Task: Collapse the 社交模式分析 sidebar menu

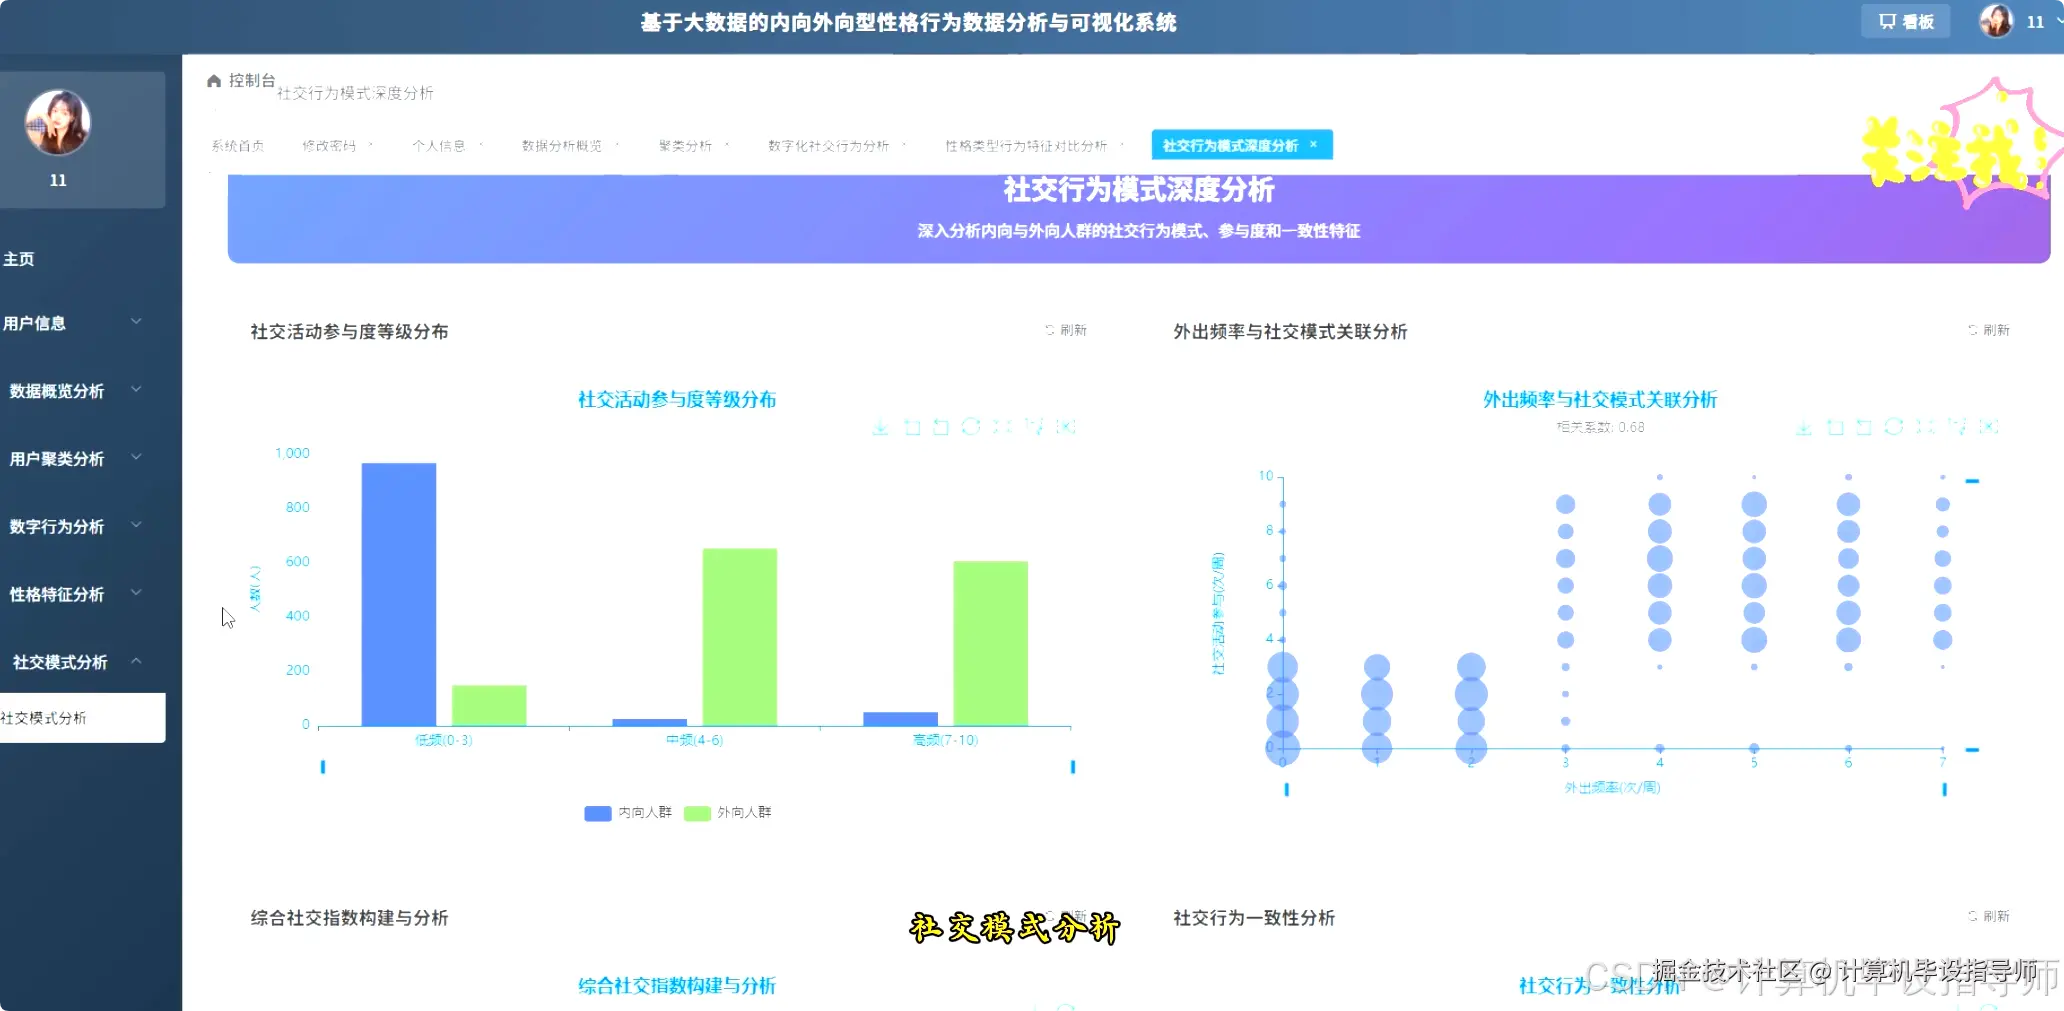Action: pyautogui.click(x=83, y=662)
